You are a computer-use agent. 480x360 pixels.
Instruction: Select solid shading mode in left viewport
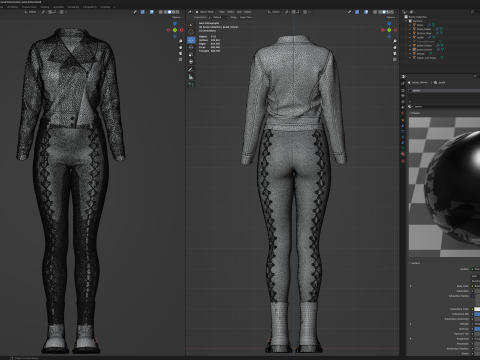pyautogui.click(x=169, y=12)
